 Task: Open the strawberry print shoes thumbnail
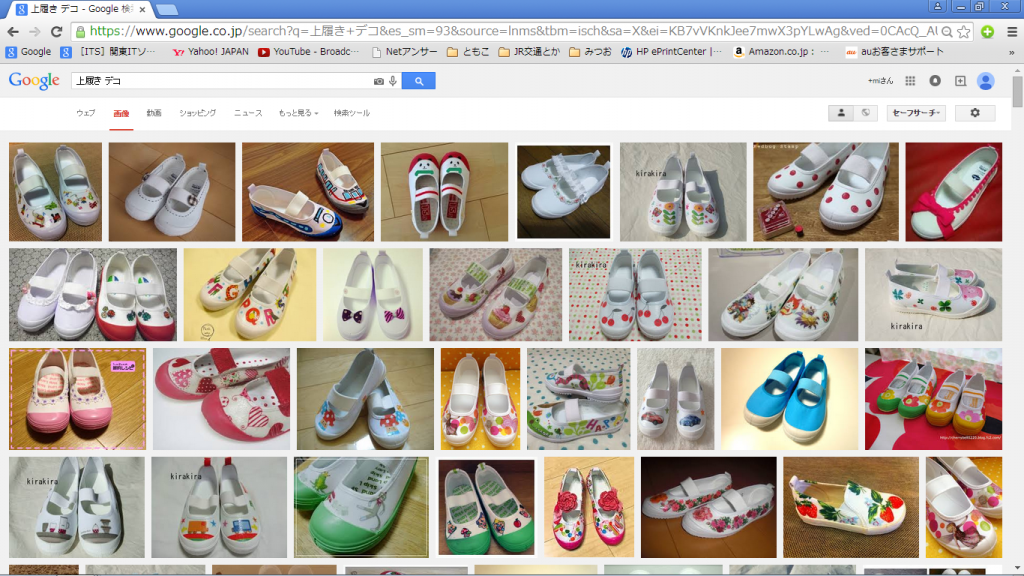[851, 507]
